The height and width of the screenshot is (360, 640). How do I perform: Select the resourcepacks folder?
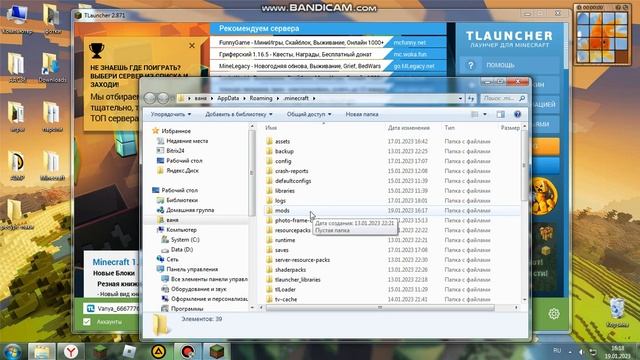point(292,230)
